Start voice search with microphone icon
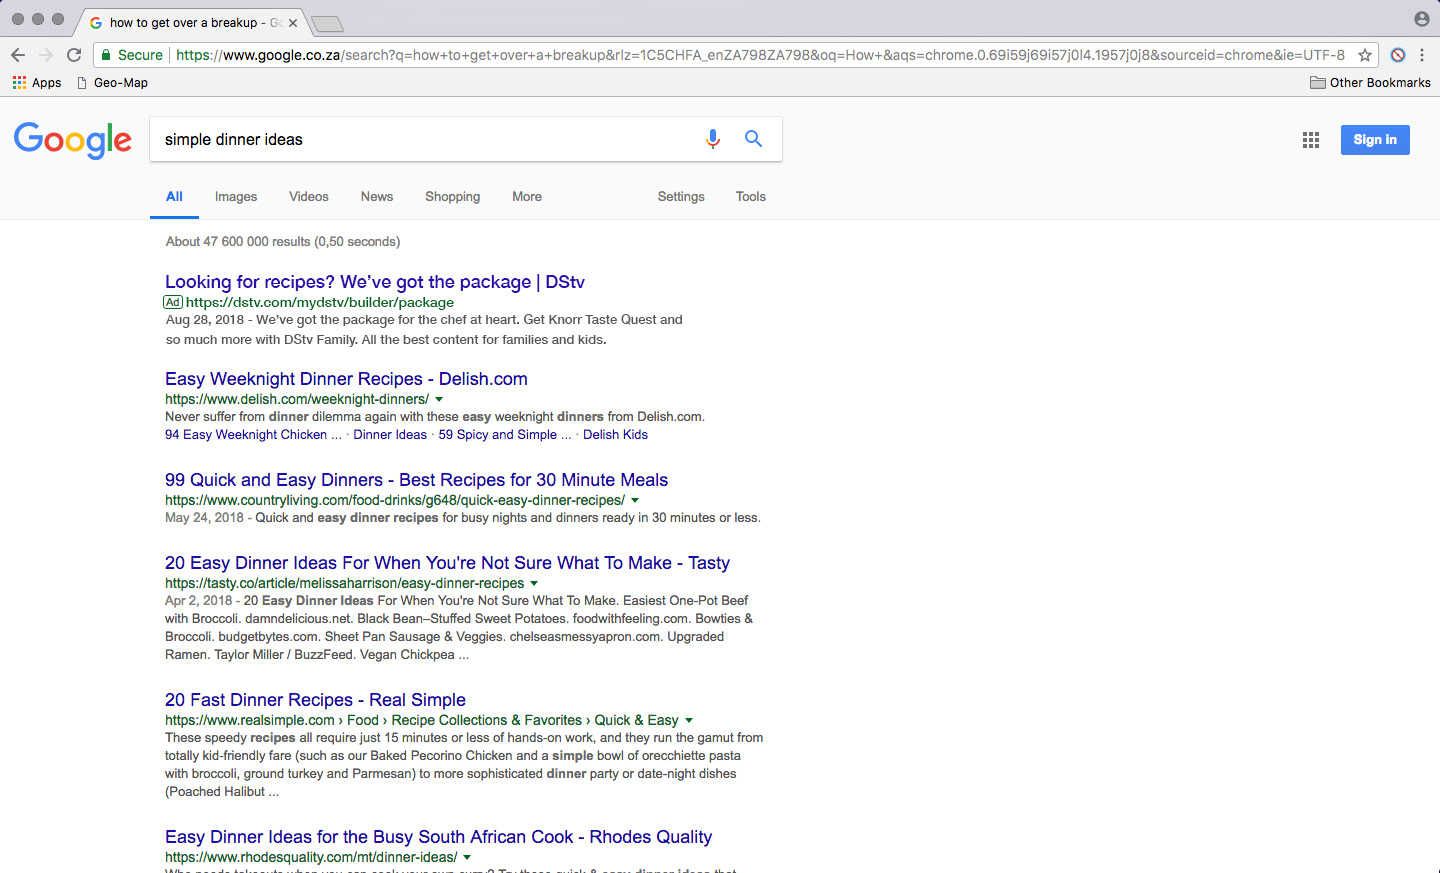The width and height of the screenshot is (1440, 873). pos(713,139)
